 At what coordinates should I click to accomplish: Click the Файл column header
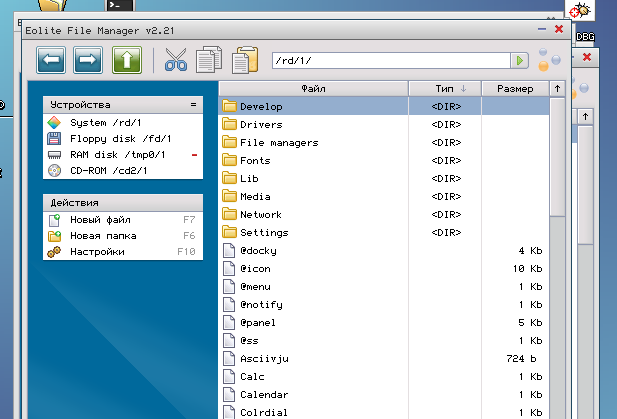click(x=313, y=89)
